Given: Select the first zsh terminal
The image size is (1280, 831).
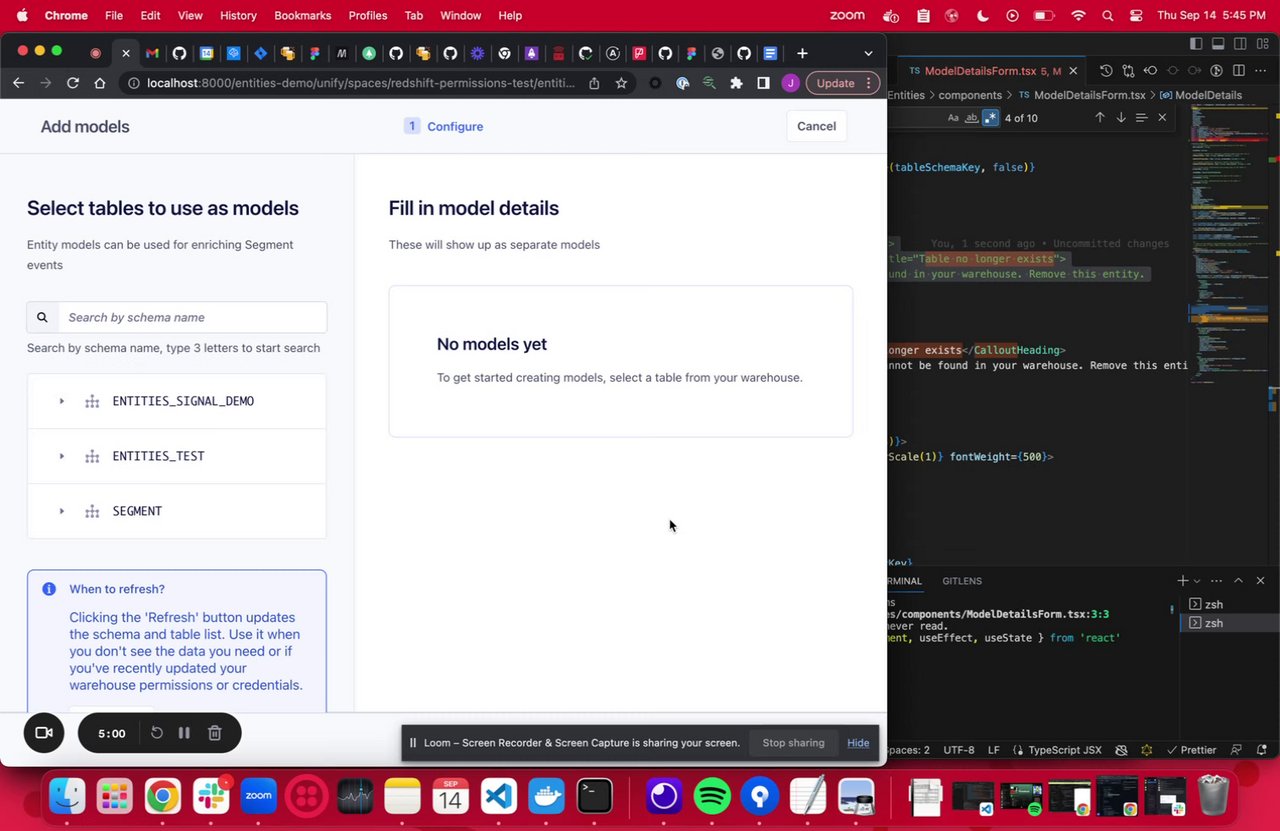Looking at the screenshot, I should tap(1228, 604).
